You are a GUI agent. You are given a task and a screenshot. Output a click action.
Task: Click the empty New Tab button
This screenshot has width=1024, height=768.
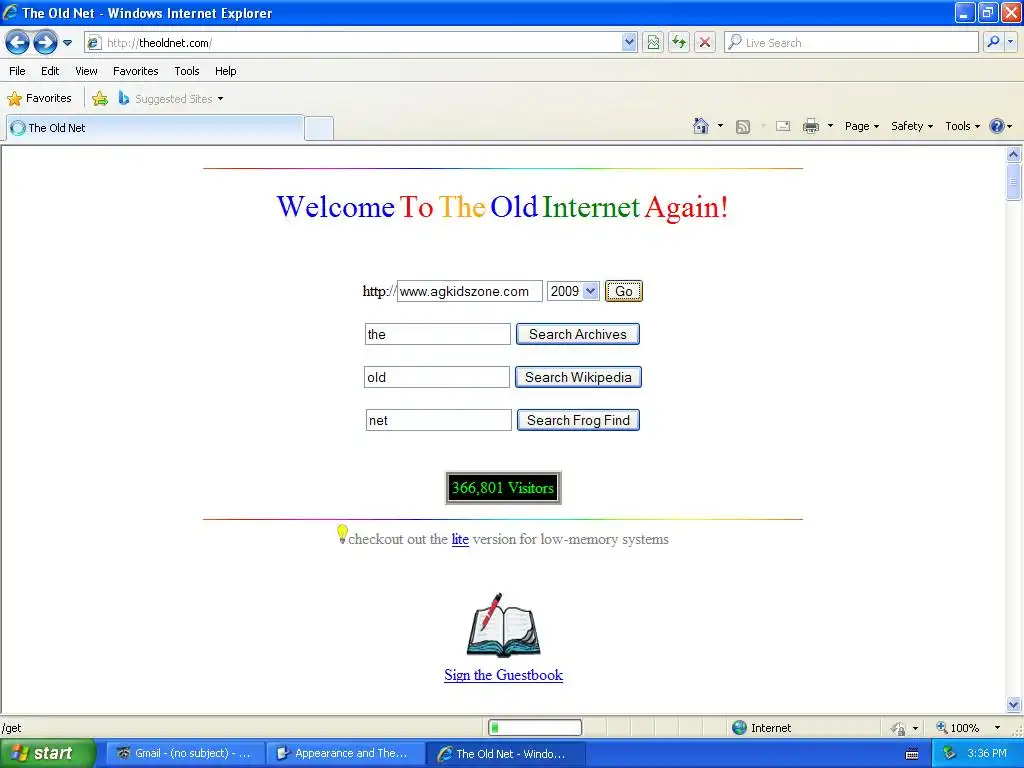click(319, 129)
